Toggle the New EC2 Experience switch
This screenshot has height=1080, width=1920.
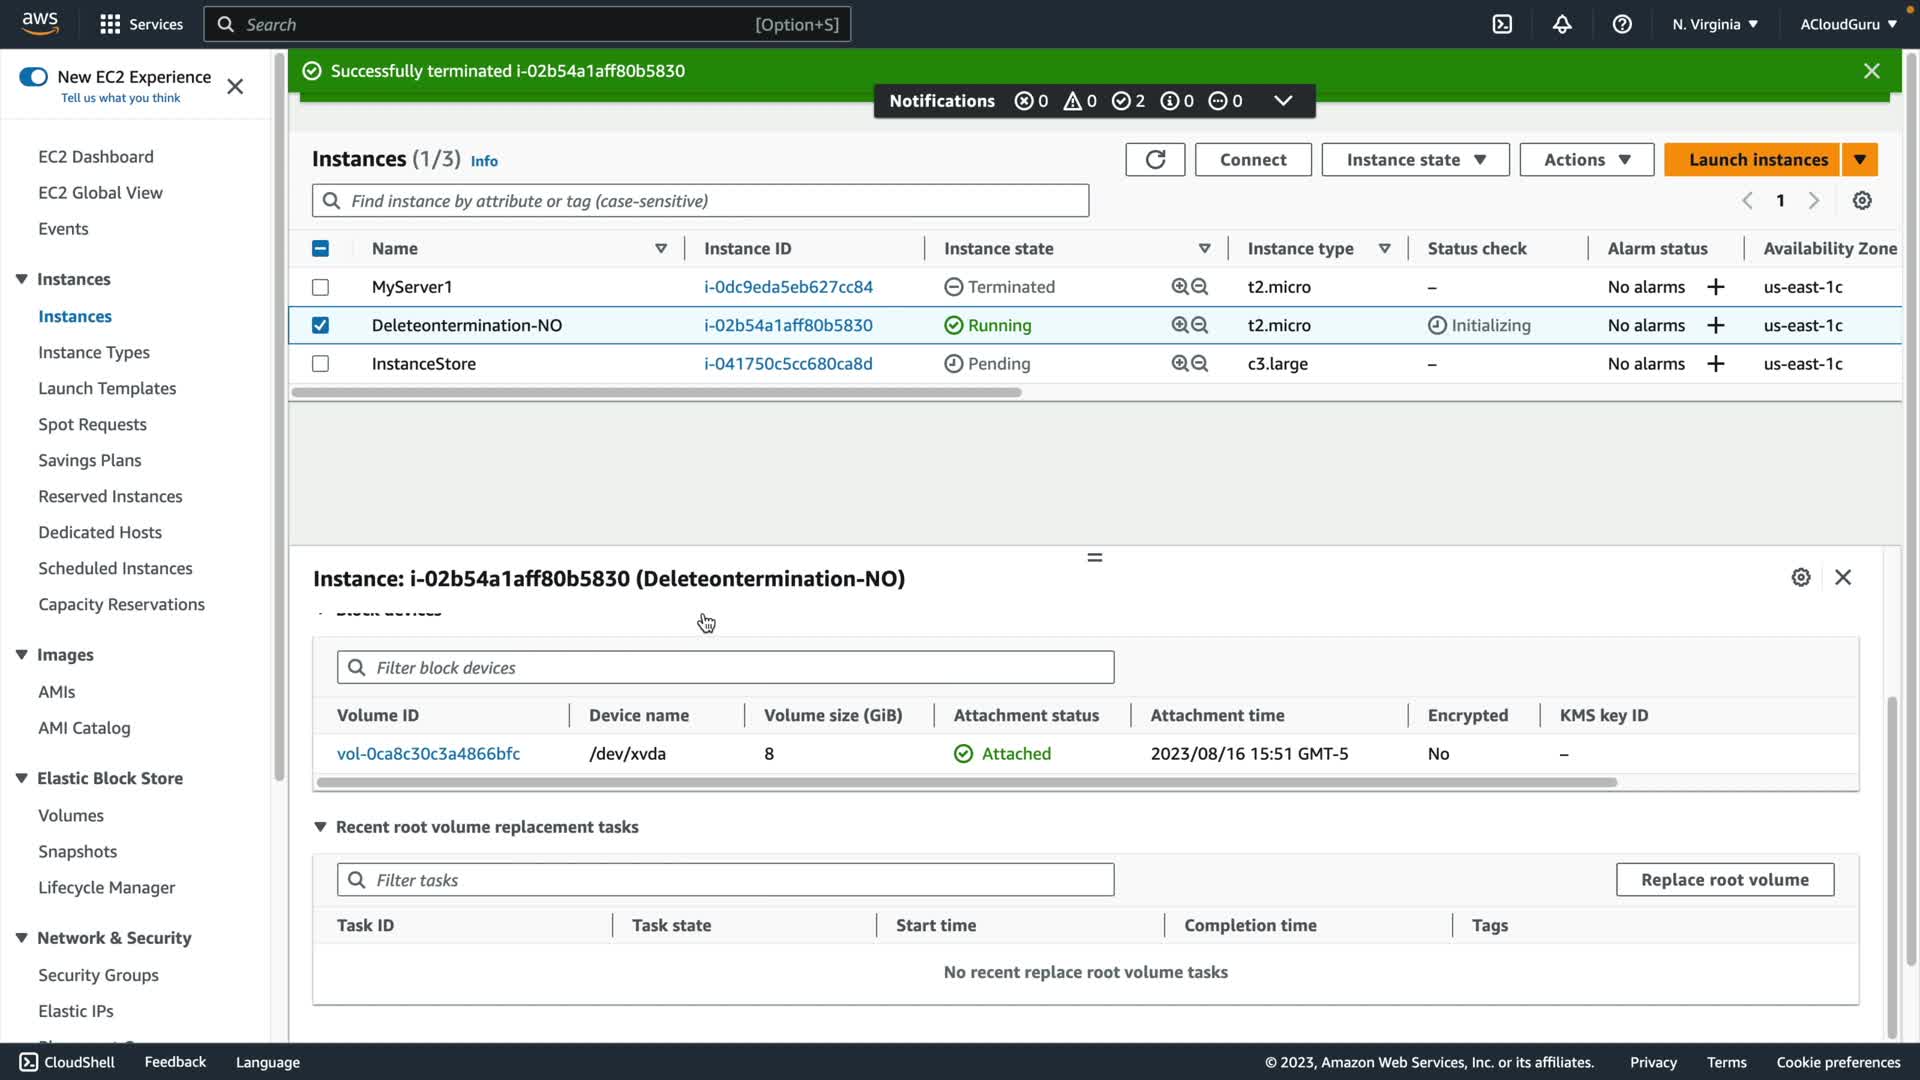[33, 77]
